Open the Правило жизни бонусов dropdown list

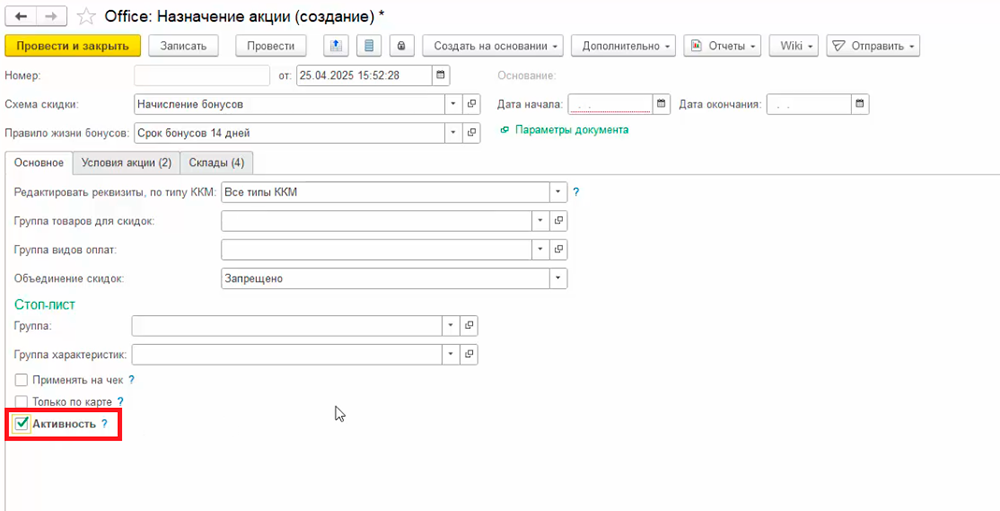click(x=452, y=133)
